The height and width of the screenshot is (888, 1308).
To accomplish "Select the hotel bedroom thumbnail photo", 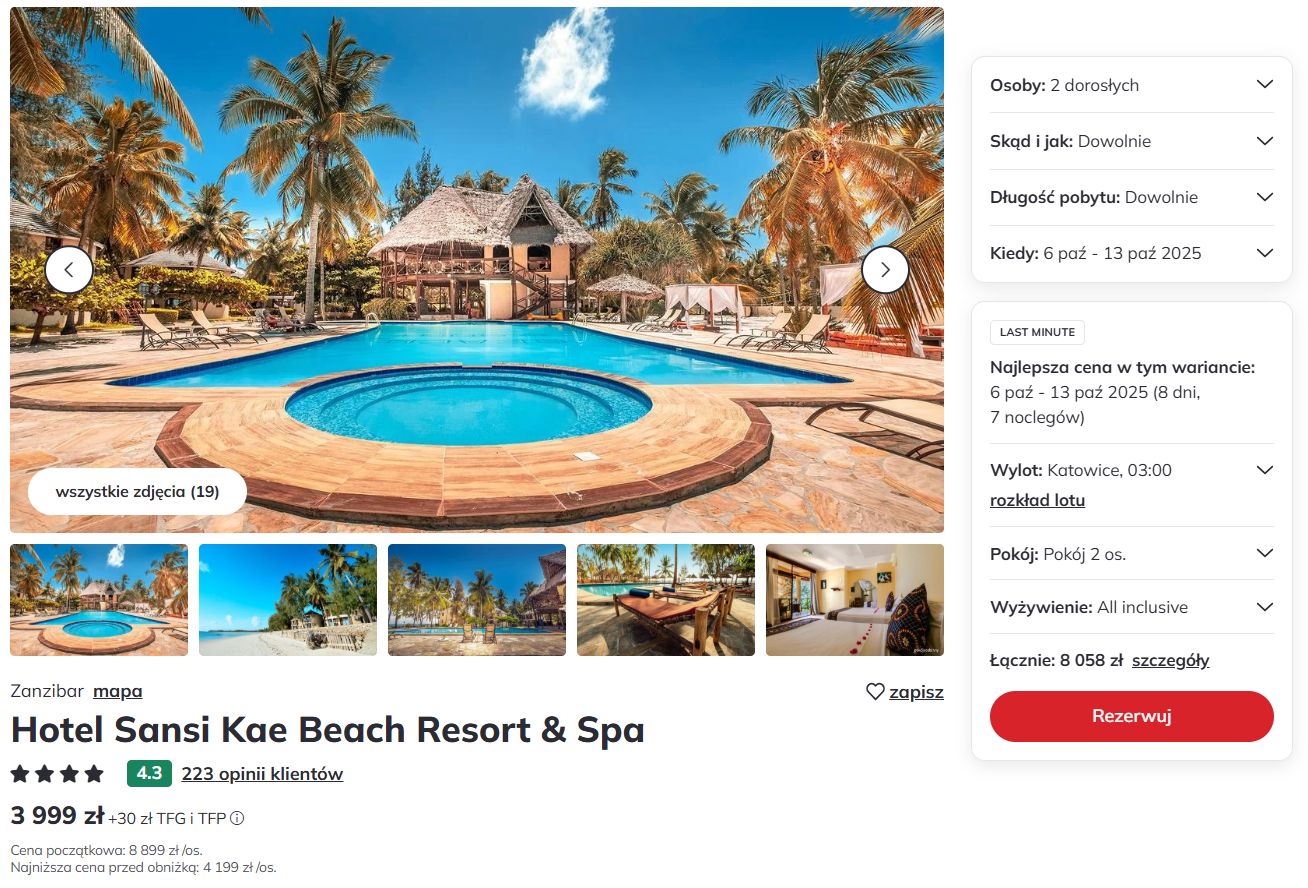I will pos(854,600).
